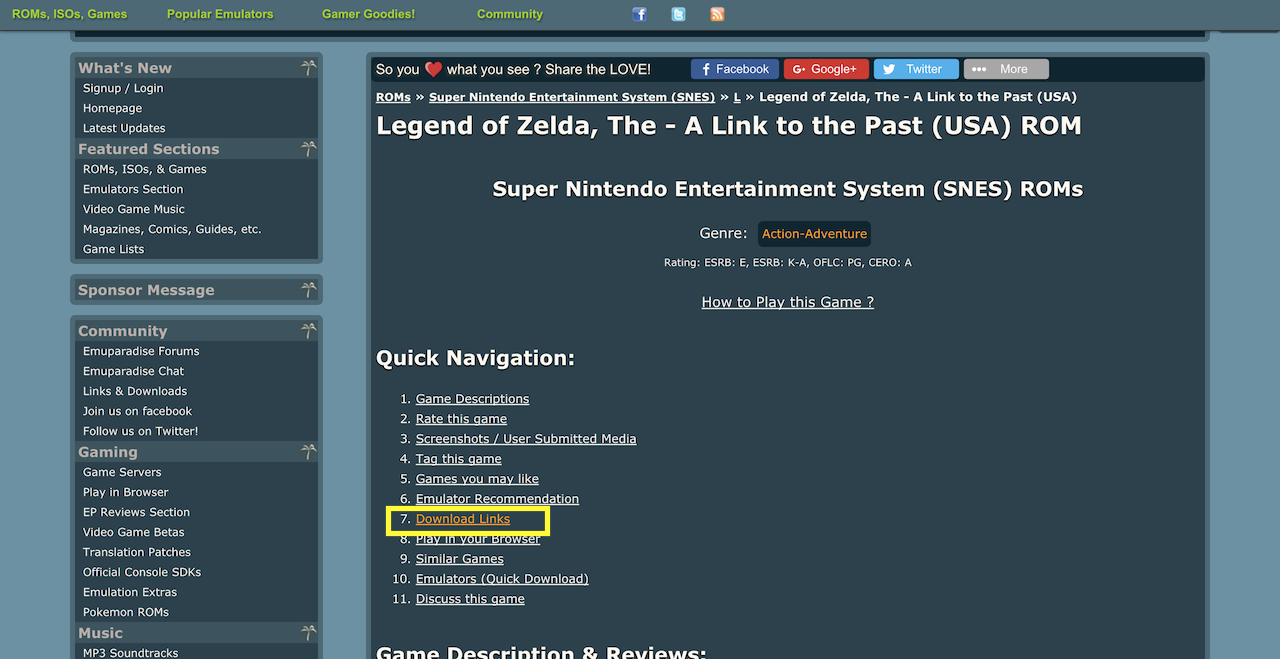Viewport: 1280px width, 659px height.
Task: Collapse the What's New panel palm icon
Action: tap(309, 68)
